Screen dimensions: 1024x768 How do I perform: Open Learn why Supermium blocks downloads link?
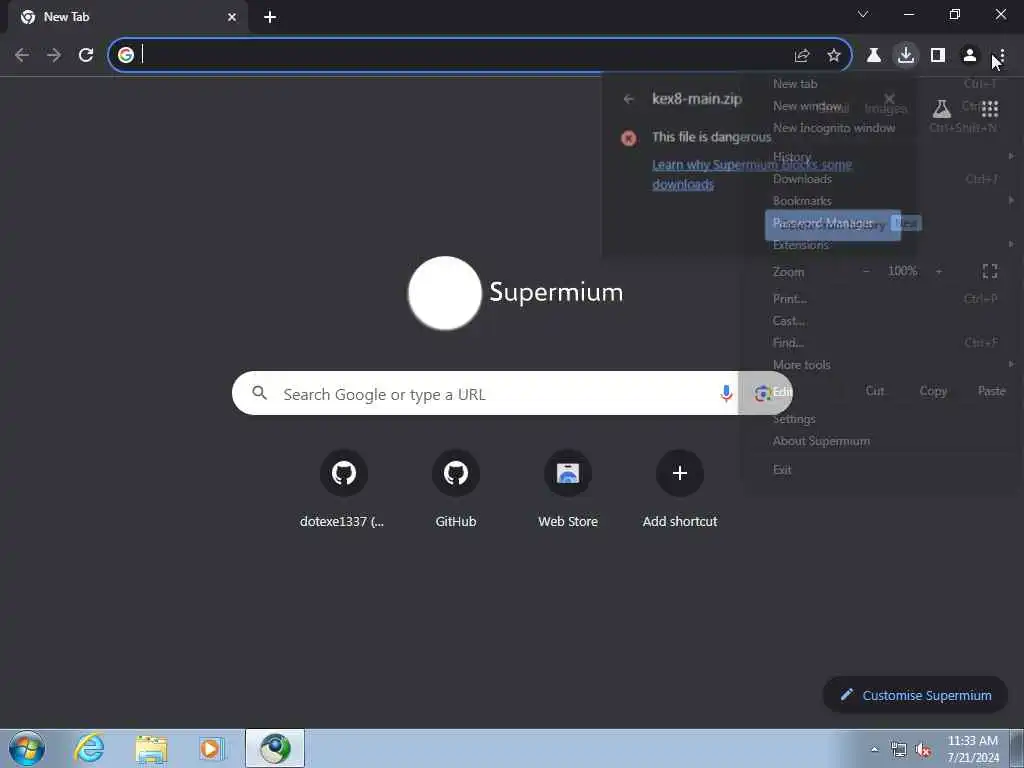click(752, 174)
